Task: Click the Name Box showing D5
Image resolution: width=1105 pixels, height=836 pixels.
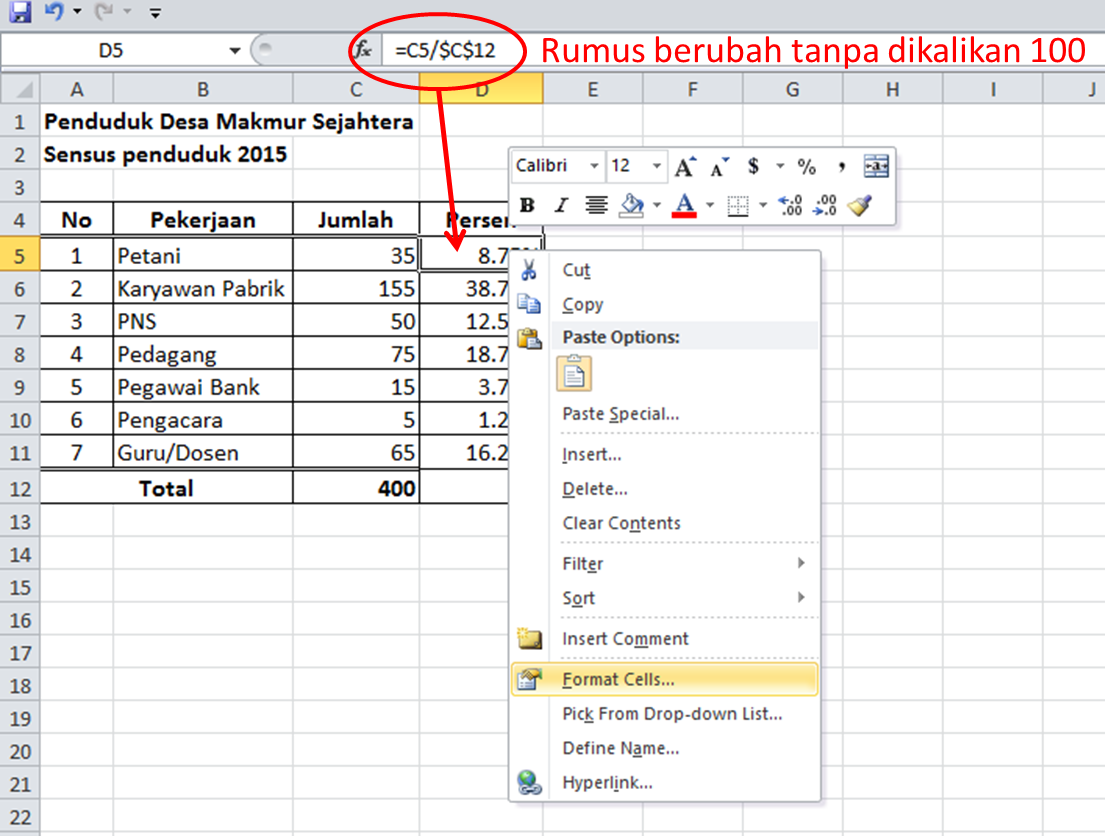Action: pyautogui.click(x=111, y=51)
